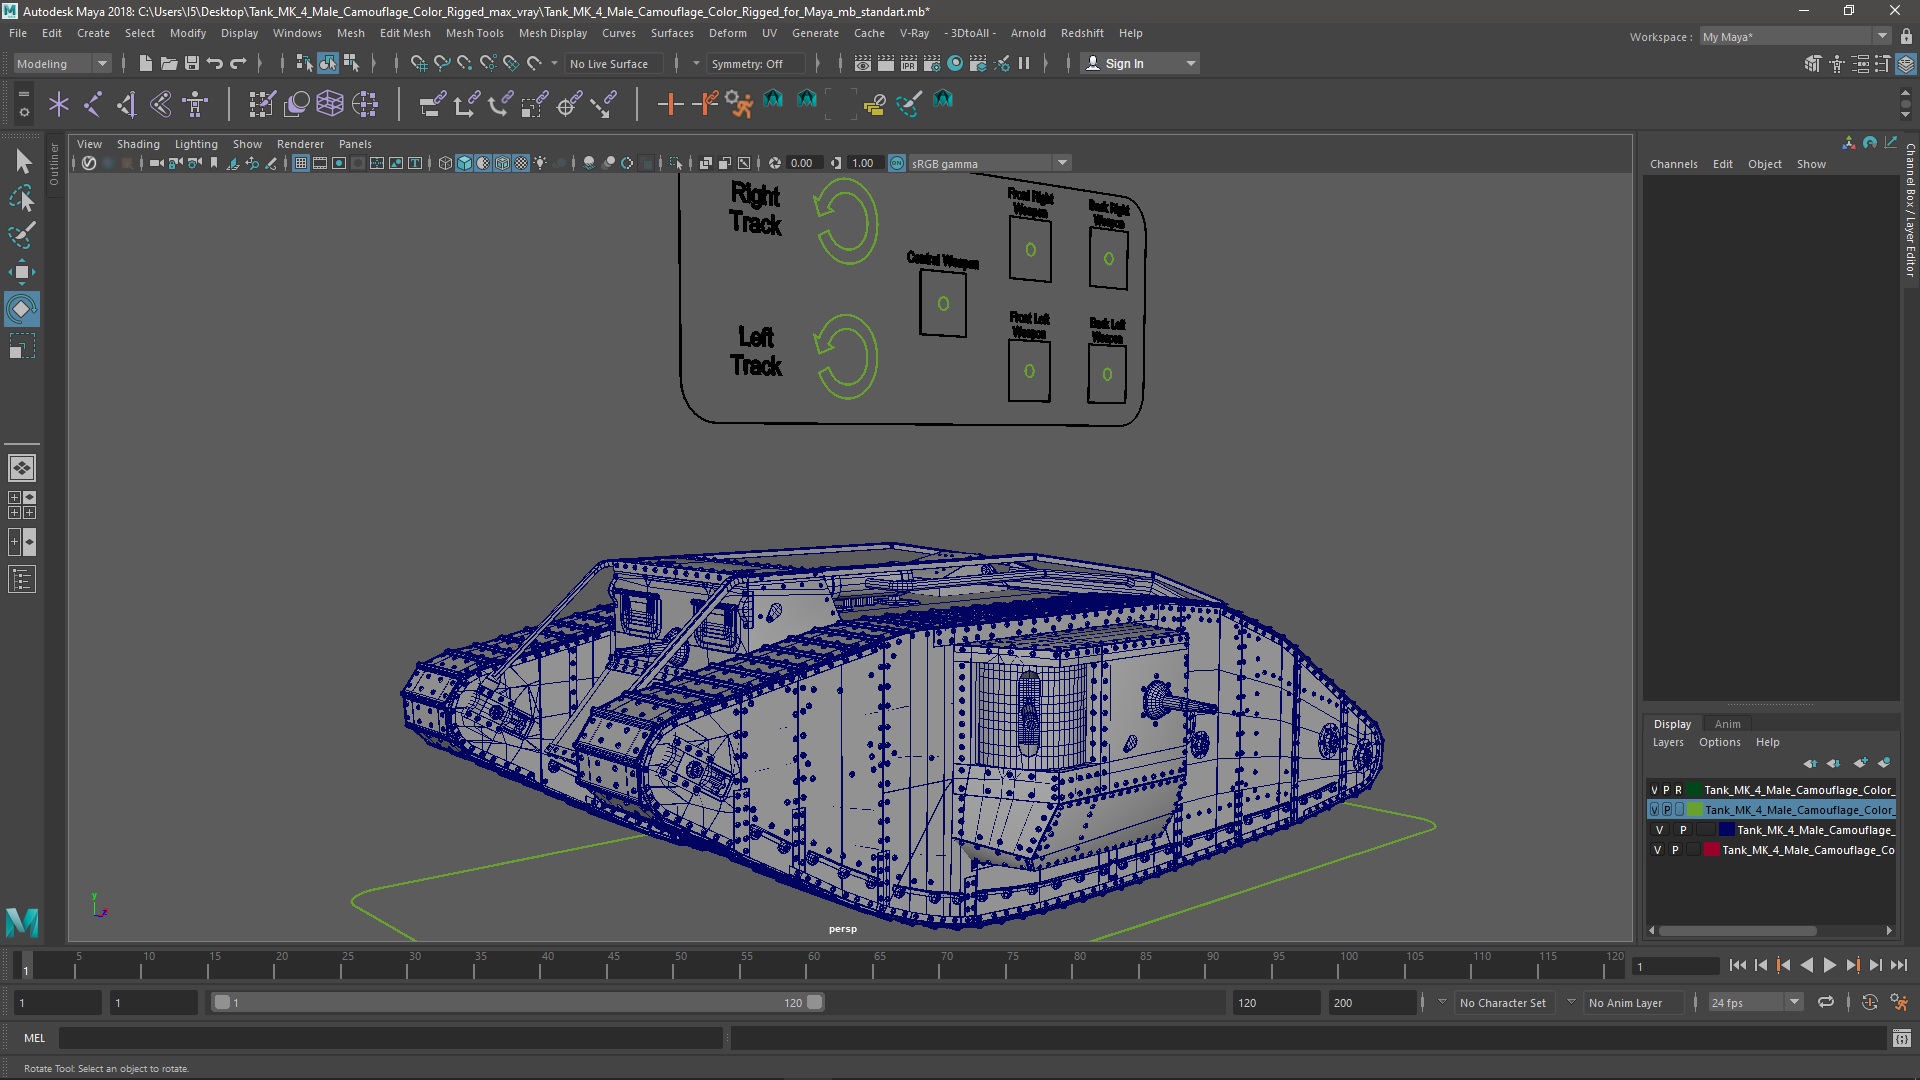Go to start of playback range

[x=1737, y=965]
